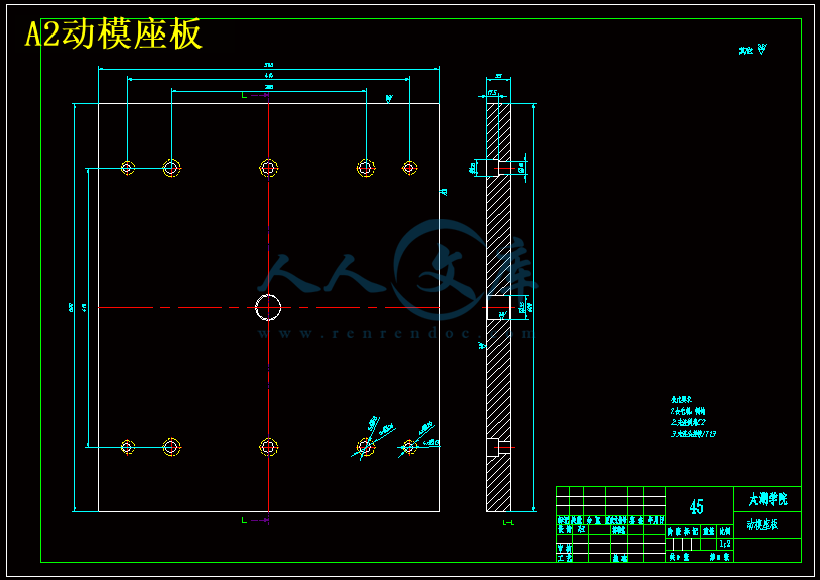The height and width of the screenshot is (580, 820).
Task: Click green "L" section marker above the plate
Action: 244,95
